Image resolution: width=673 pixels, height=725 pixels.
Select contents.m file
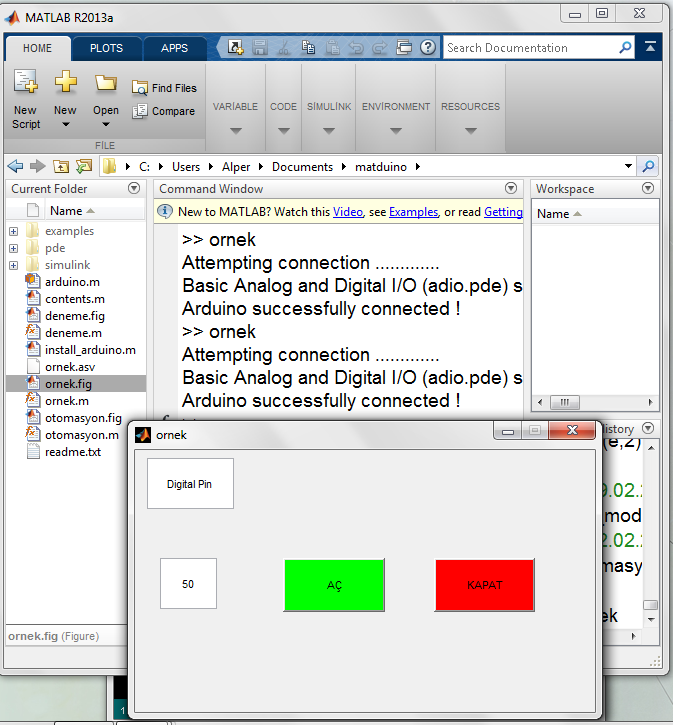75,299
